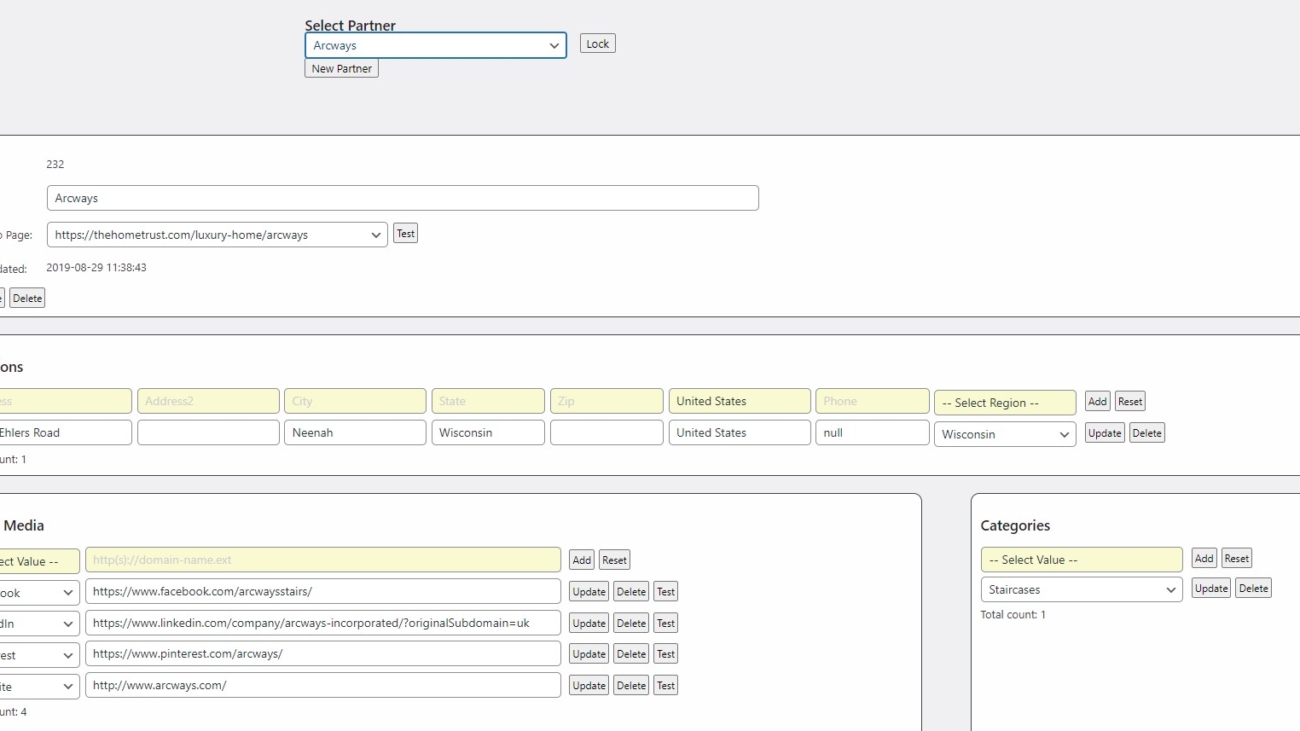1300x731 pixels.
Task: Click the Lock button
Action: pyautogui.click(x=597, y=43)
